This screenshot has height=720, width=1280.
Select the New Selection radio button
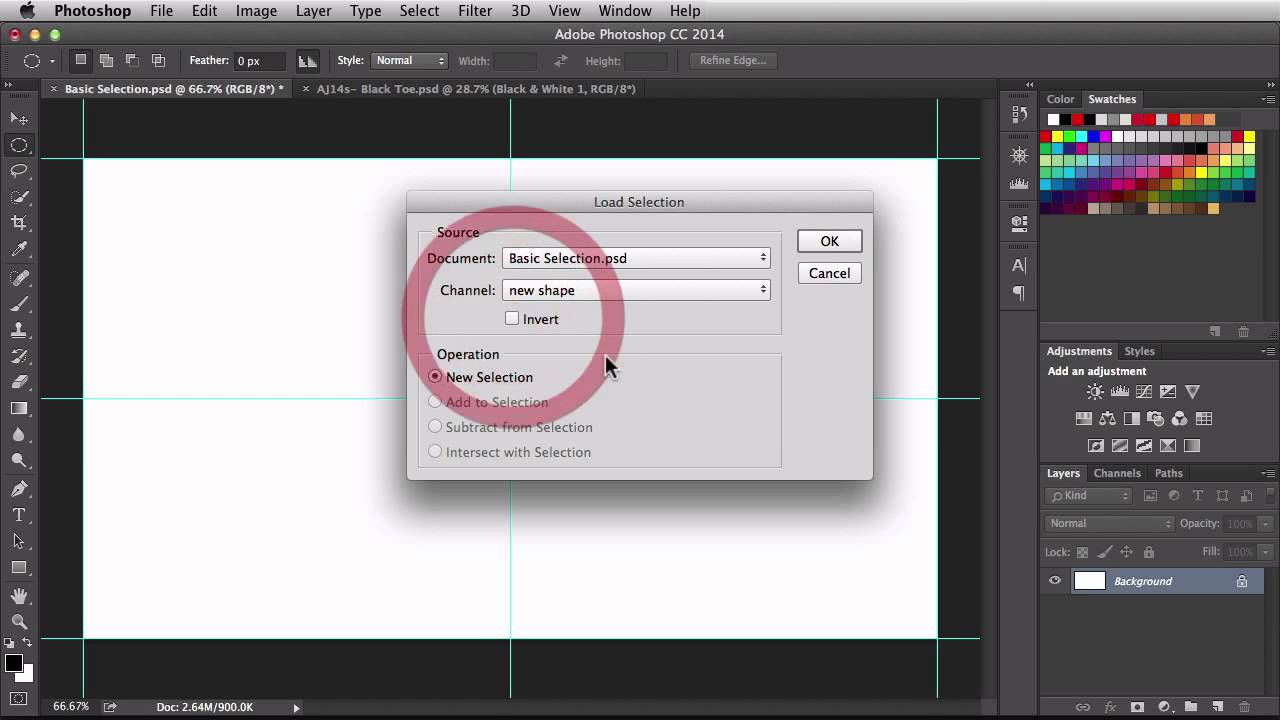coord(435,376)
